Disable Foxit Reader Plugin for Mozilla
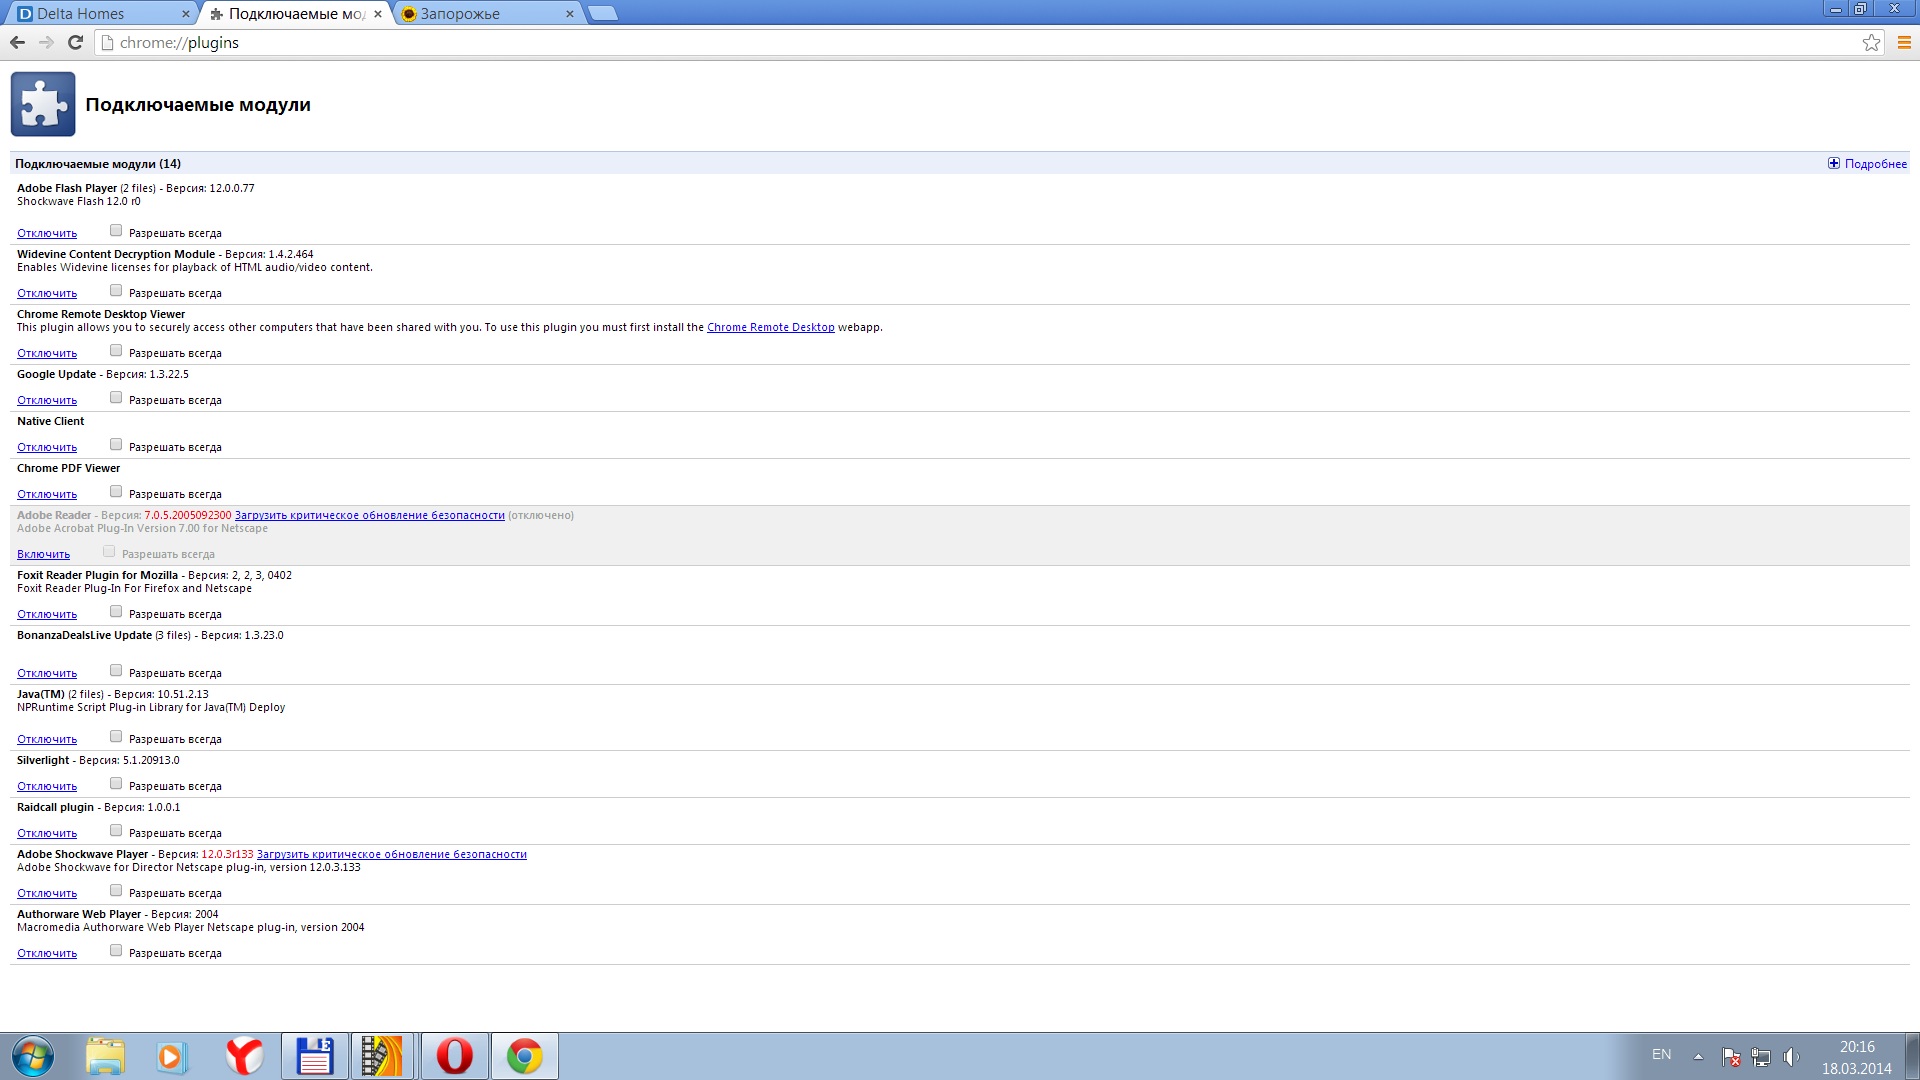Screen dimensions: 1920x1080 (x=47, y=614)
